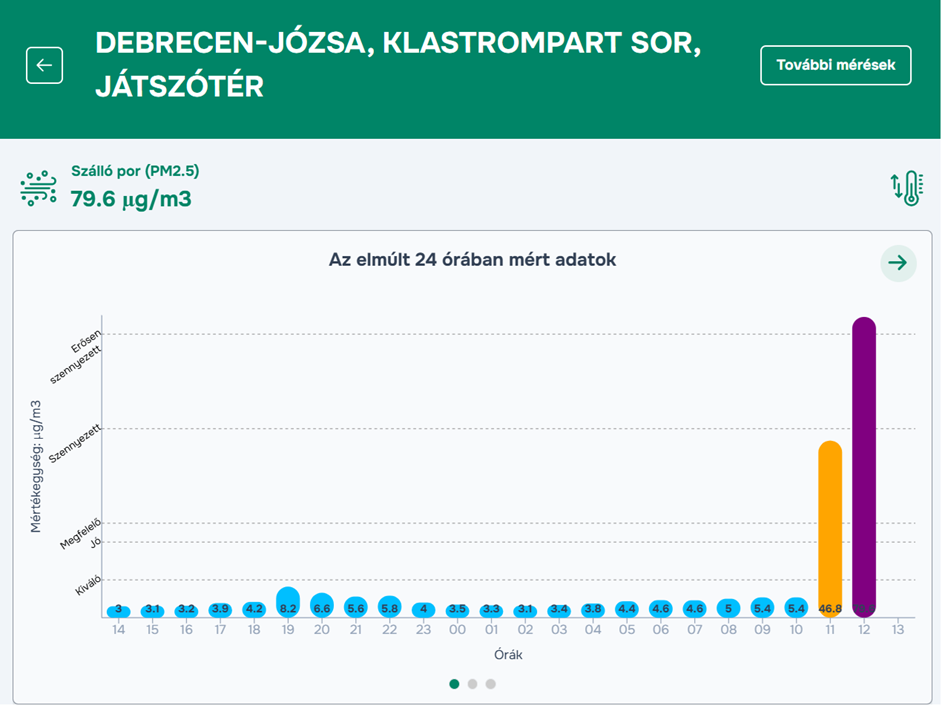
Task: Click the 79.6 µg/m3 reading value
Action: coord(131,199)
